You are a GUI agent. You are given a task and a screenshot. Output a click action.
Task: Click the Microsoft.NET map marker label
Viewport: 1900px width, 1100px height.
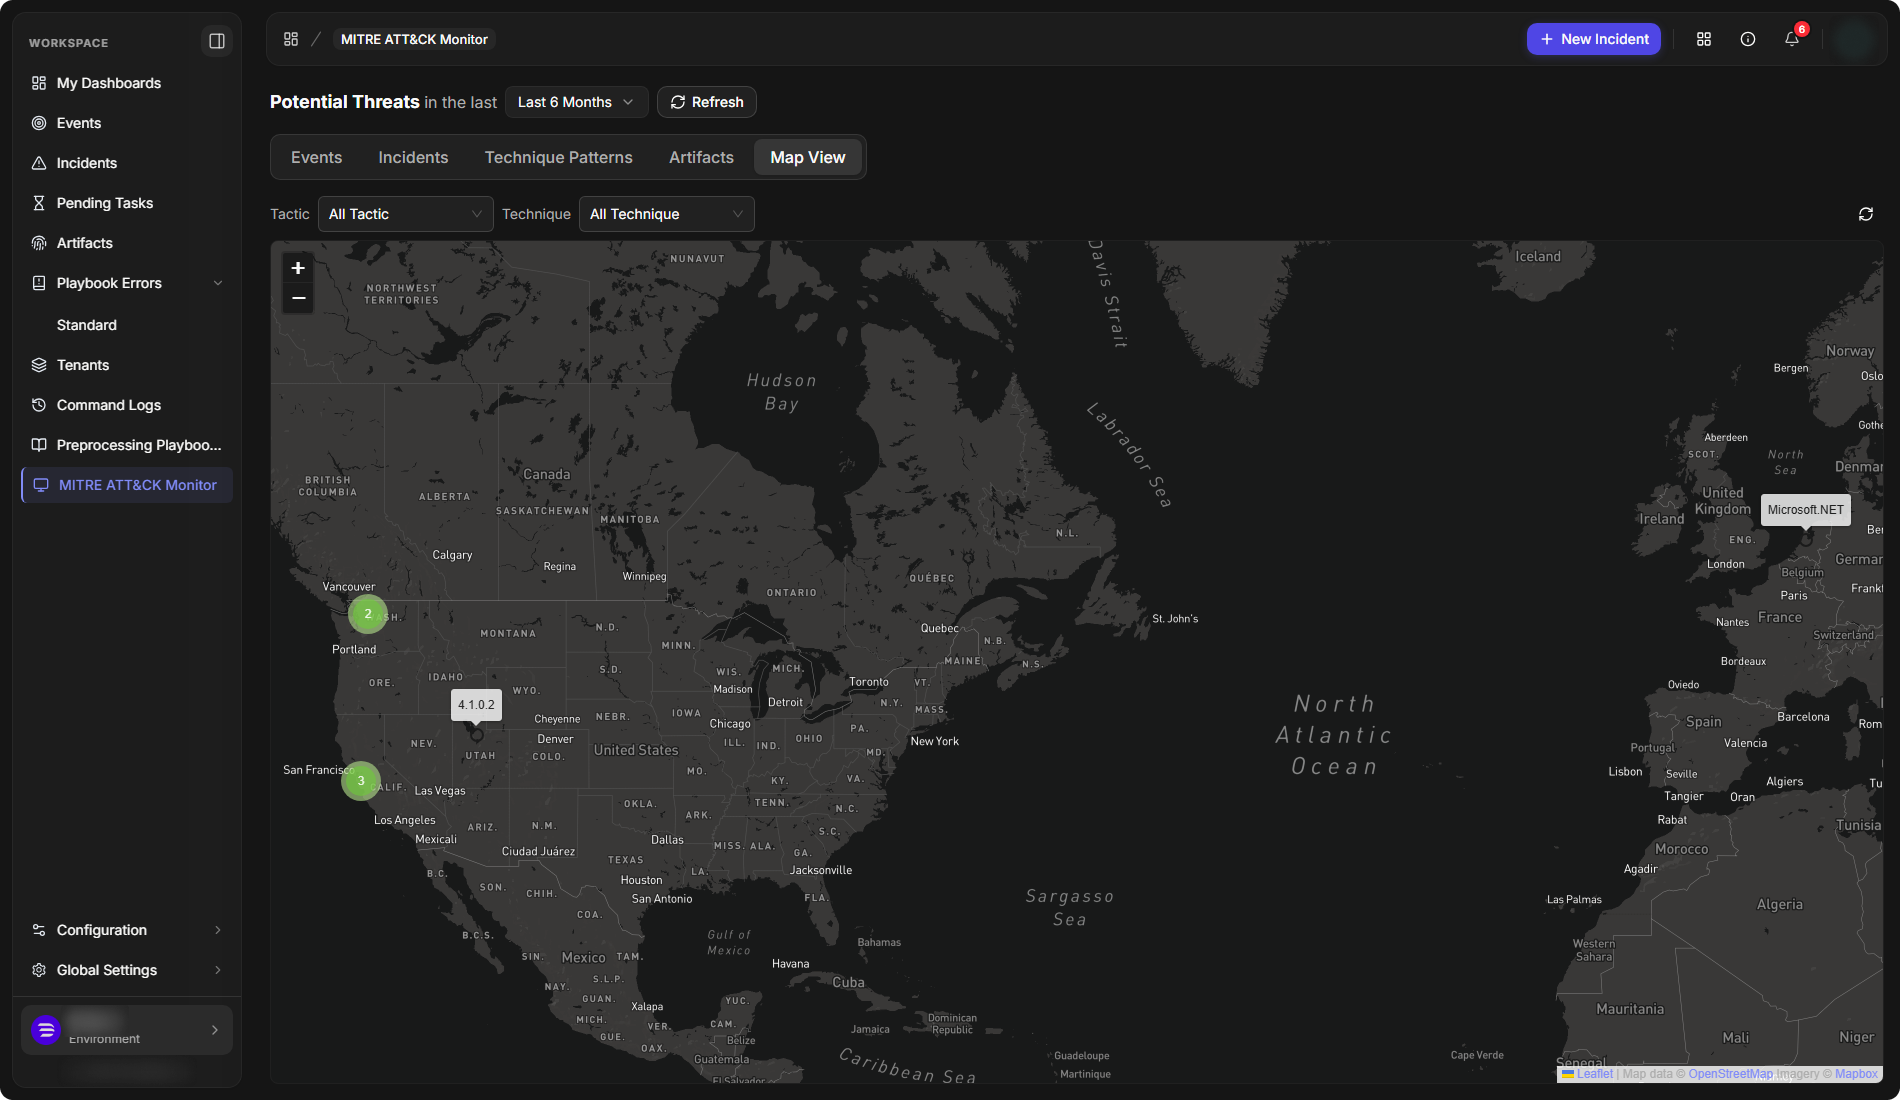coord(1805,510)
